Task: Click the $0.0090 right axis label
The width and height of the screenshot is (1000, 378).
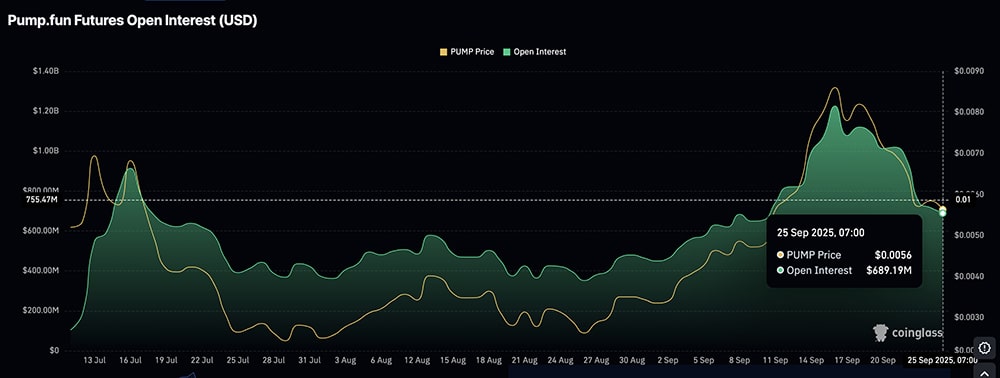Action: tap(970, 71)
